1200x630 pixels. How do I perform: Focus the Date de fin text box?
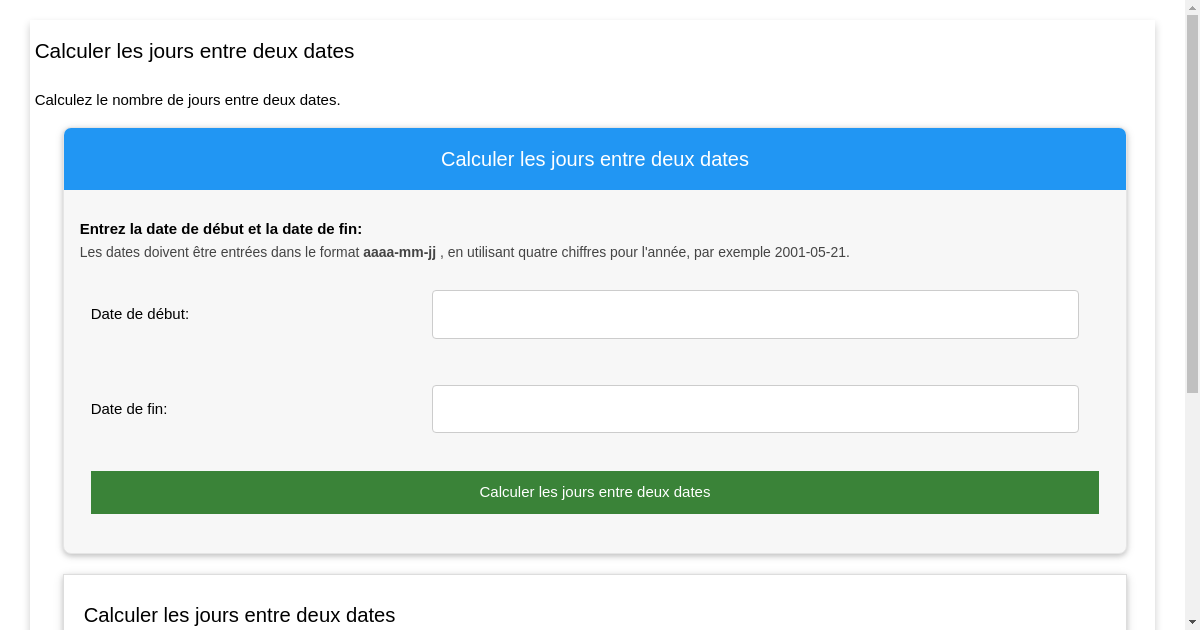click(x=755, y=409)
